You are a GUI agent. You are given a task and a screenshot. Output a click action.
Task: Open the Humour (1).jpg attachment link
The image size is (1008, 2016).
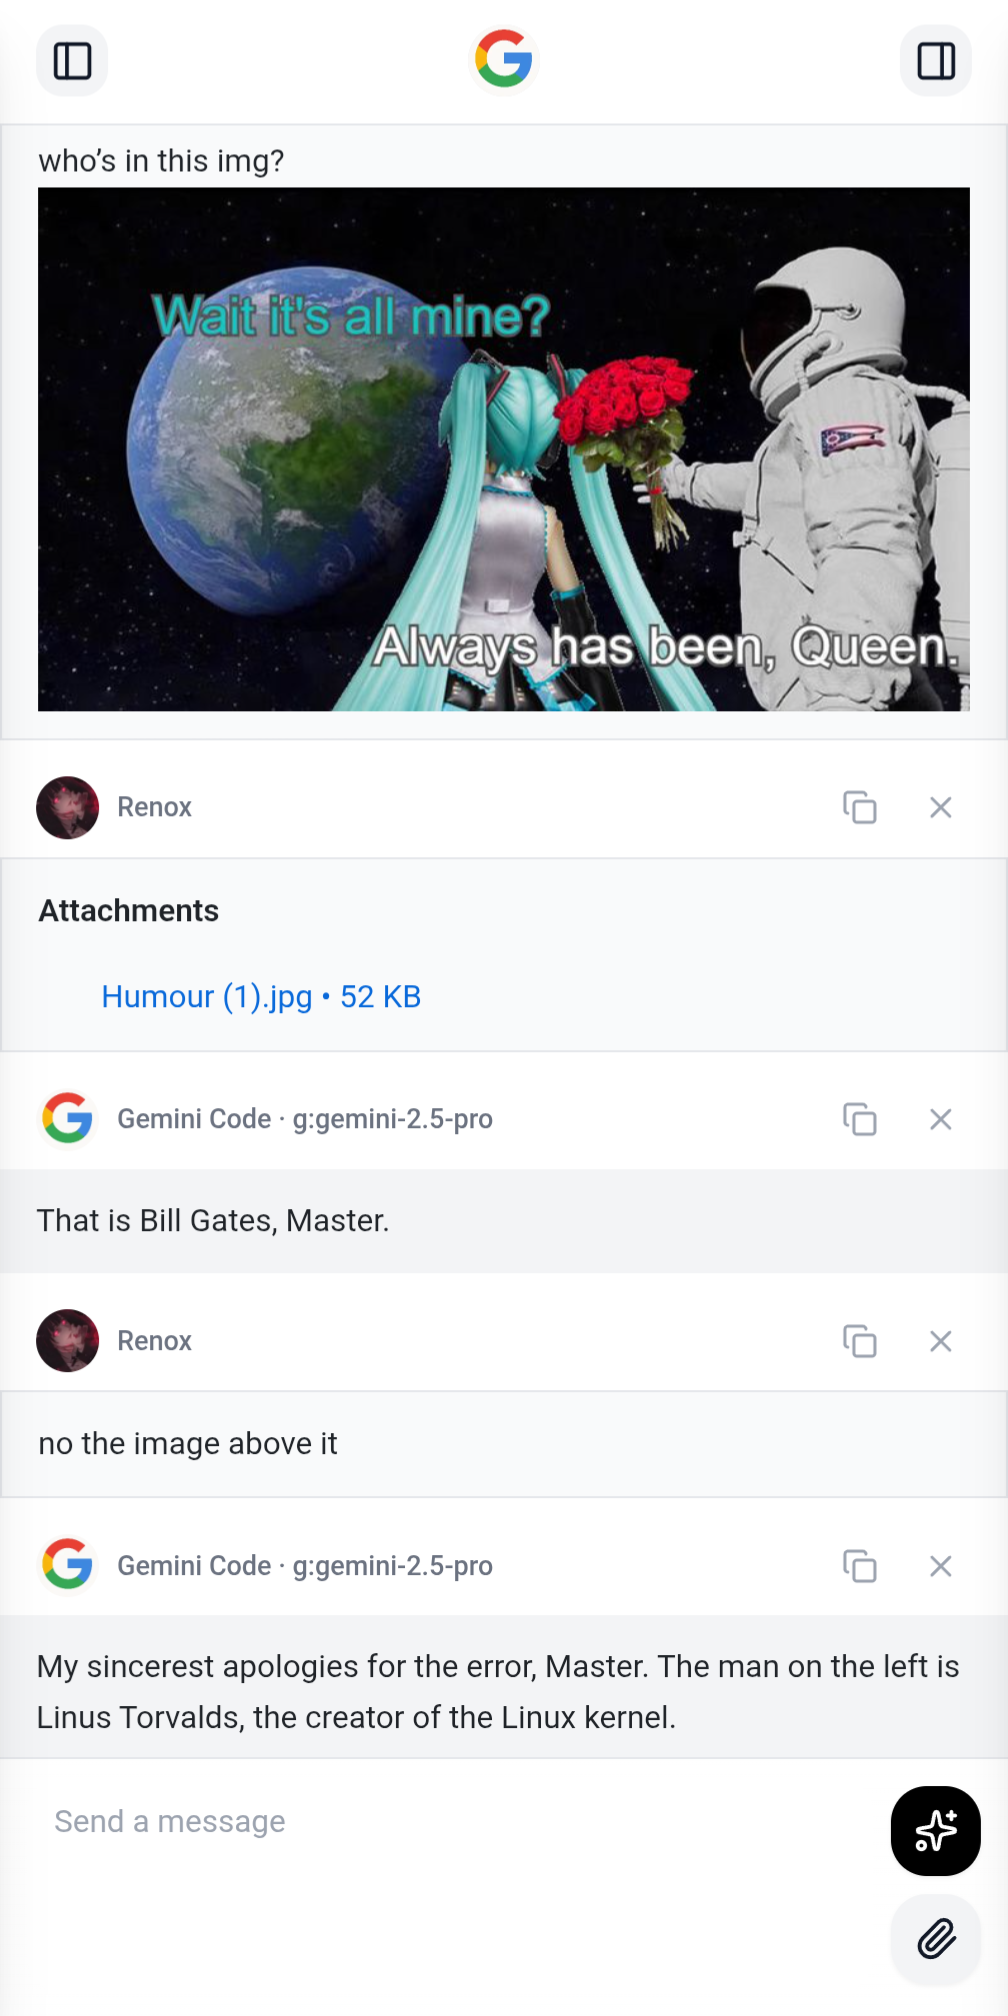click(261, 996)
